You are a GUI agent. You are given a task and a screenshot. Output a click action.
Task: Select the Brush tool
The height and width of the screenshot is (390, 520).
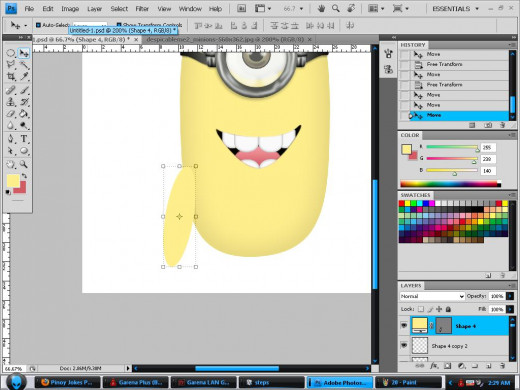point(24,90)
